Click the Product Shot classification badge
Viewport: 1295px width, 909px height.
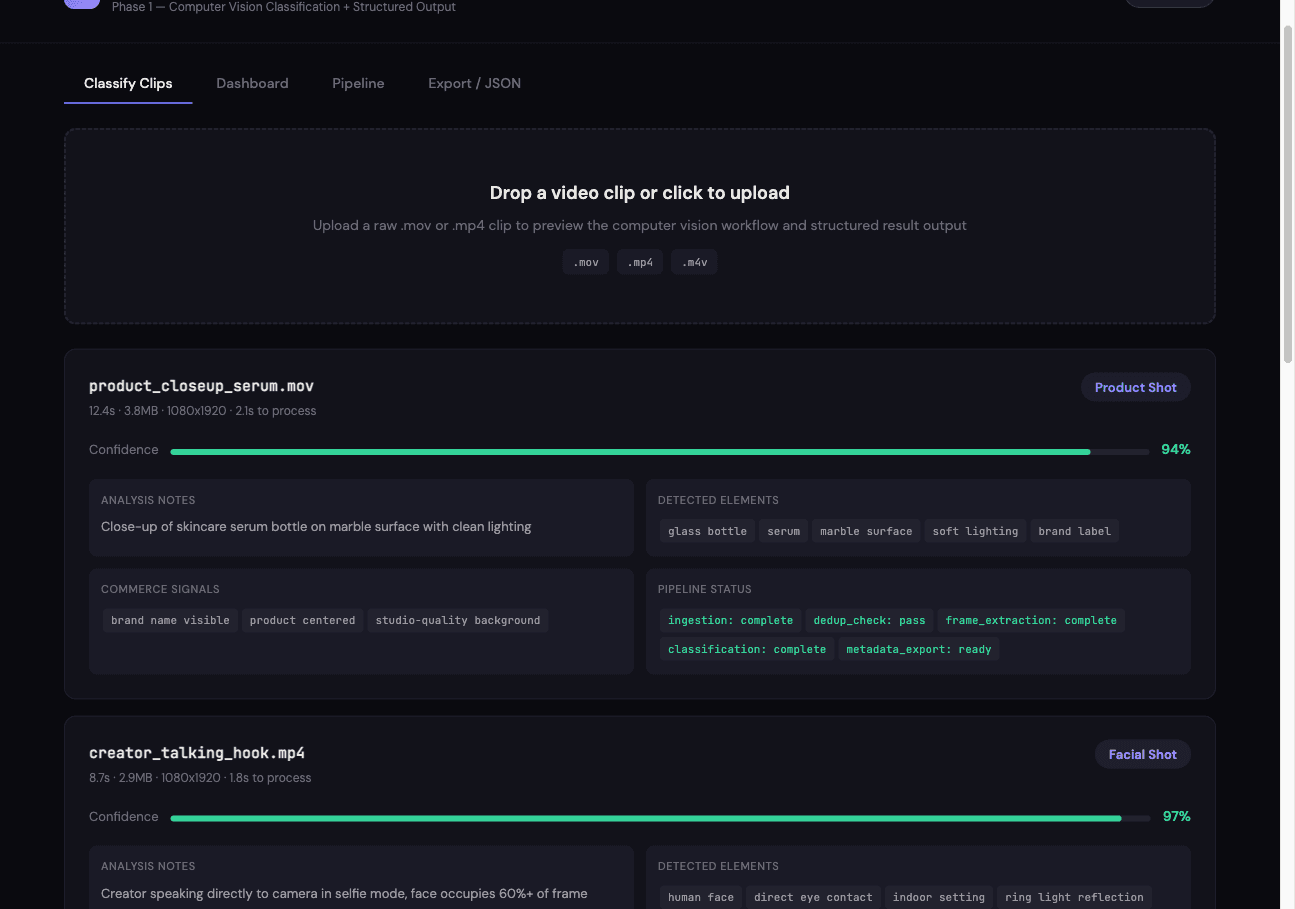click(1135, 387)
